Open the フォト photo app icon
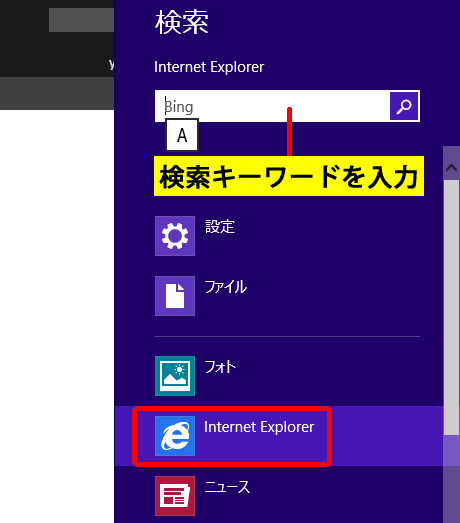The height and width of the screenshot is (523, 460). point(175,376)
